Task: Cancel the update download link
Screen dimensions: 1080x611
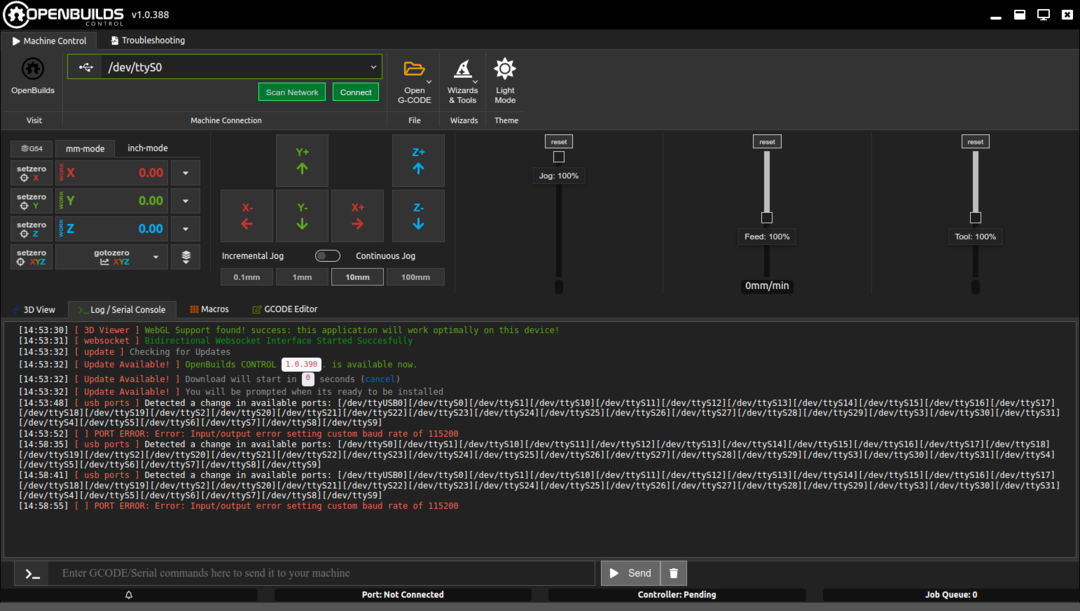Action: pos(380,379)
